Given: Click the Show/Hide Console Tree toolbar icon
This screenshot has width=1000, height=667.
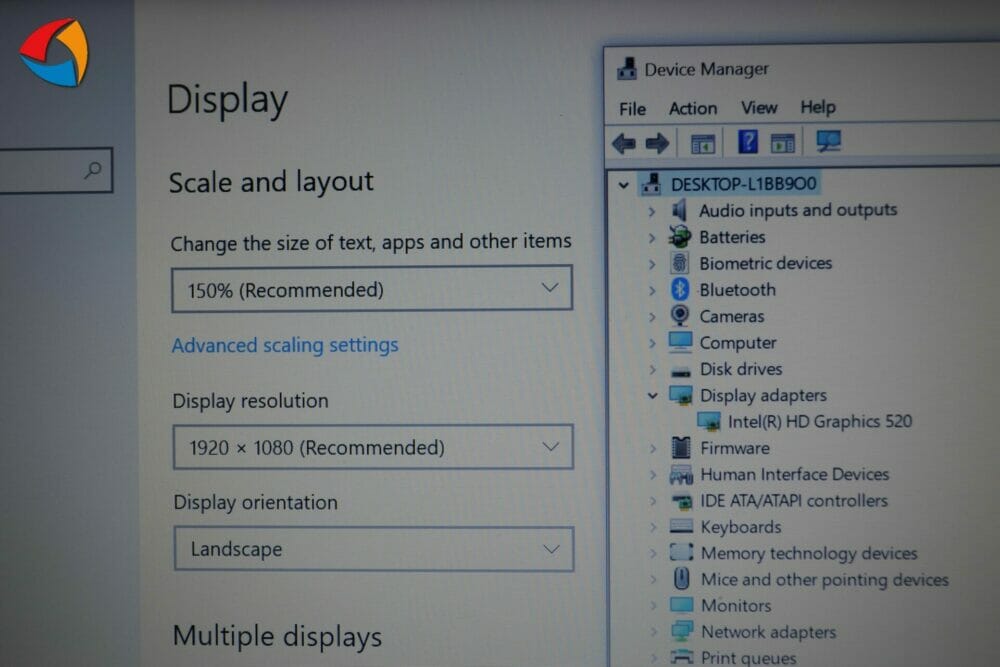Looking at the screenshot, I should [x=703, y=144].
